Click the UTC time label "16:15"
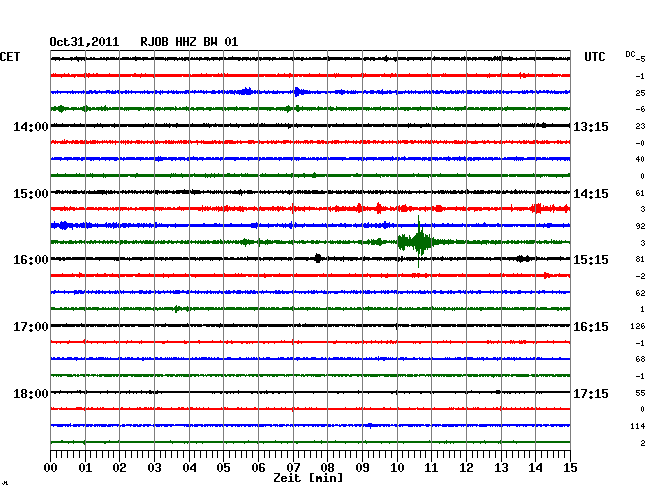 coord(591,327)
